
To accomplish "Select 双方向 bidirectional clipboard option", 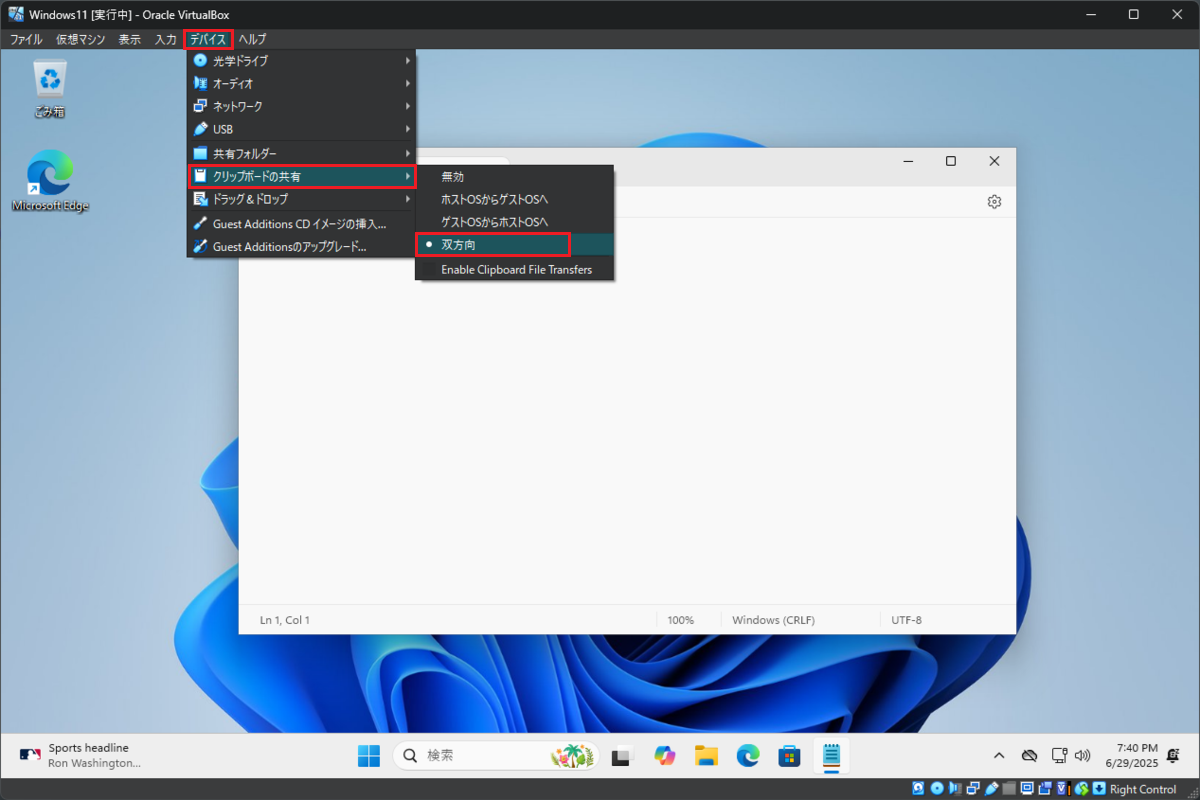I will (515, 244).
